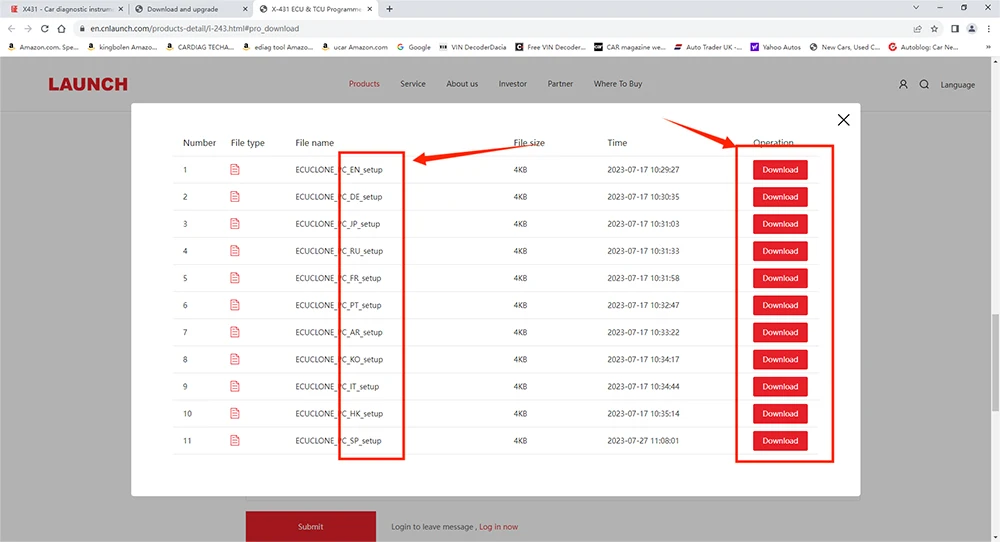Open the About us menu
The height and width of the screenshot is (542, 1000).
pos(462,84)
